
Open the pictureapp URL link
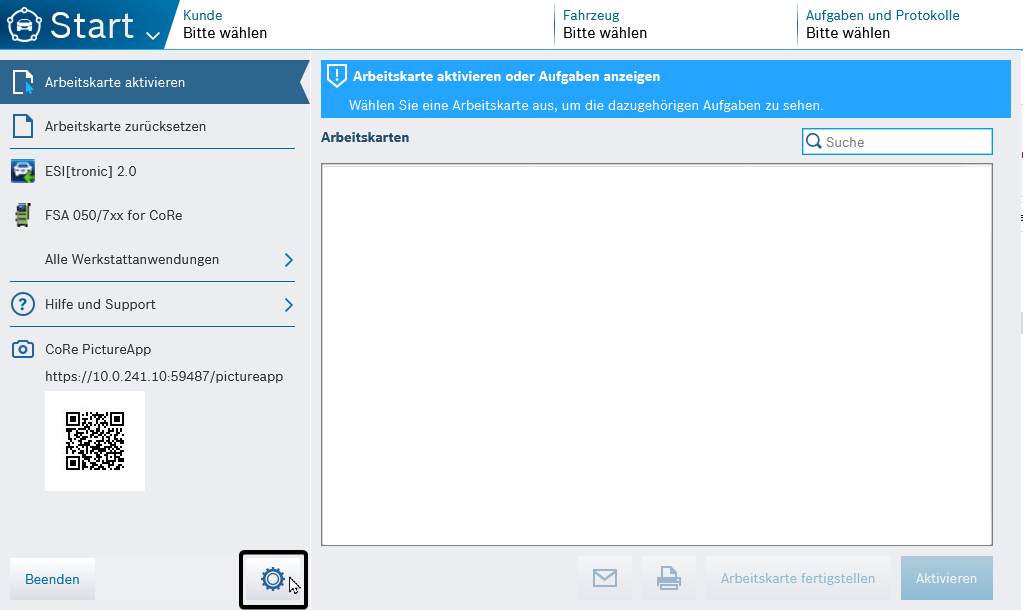click(x=164, y=376)
